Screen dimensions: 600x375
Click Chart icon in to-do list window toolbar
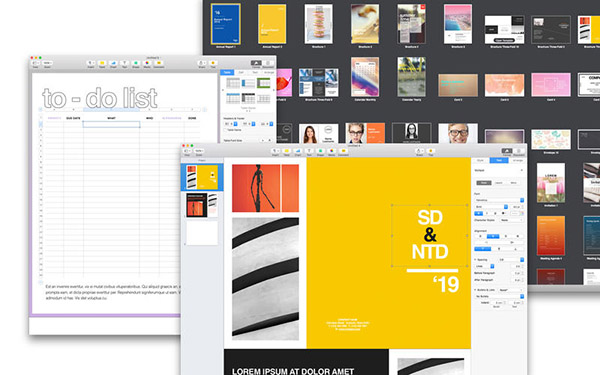click(113, 63)
